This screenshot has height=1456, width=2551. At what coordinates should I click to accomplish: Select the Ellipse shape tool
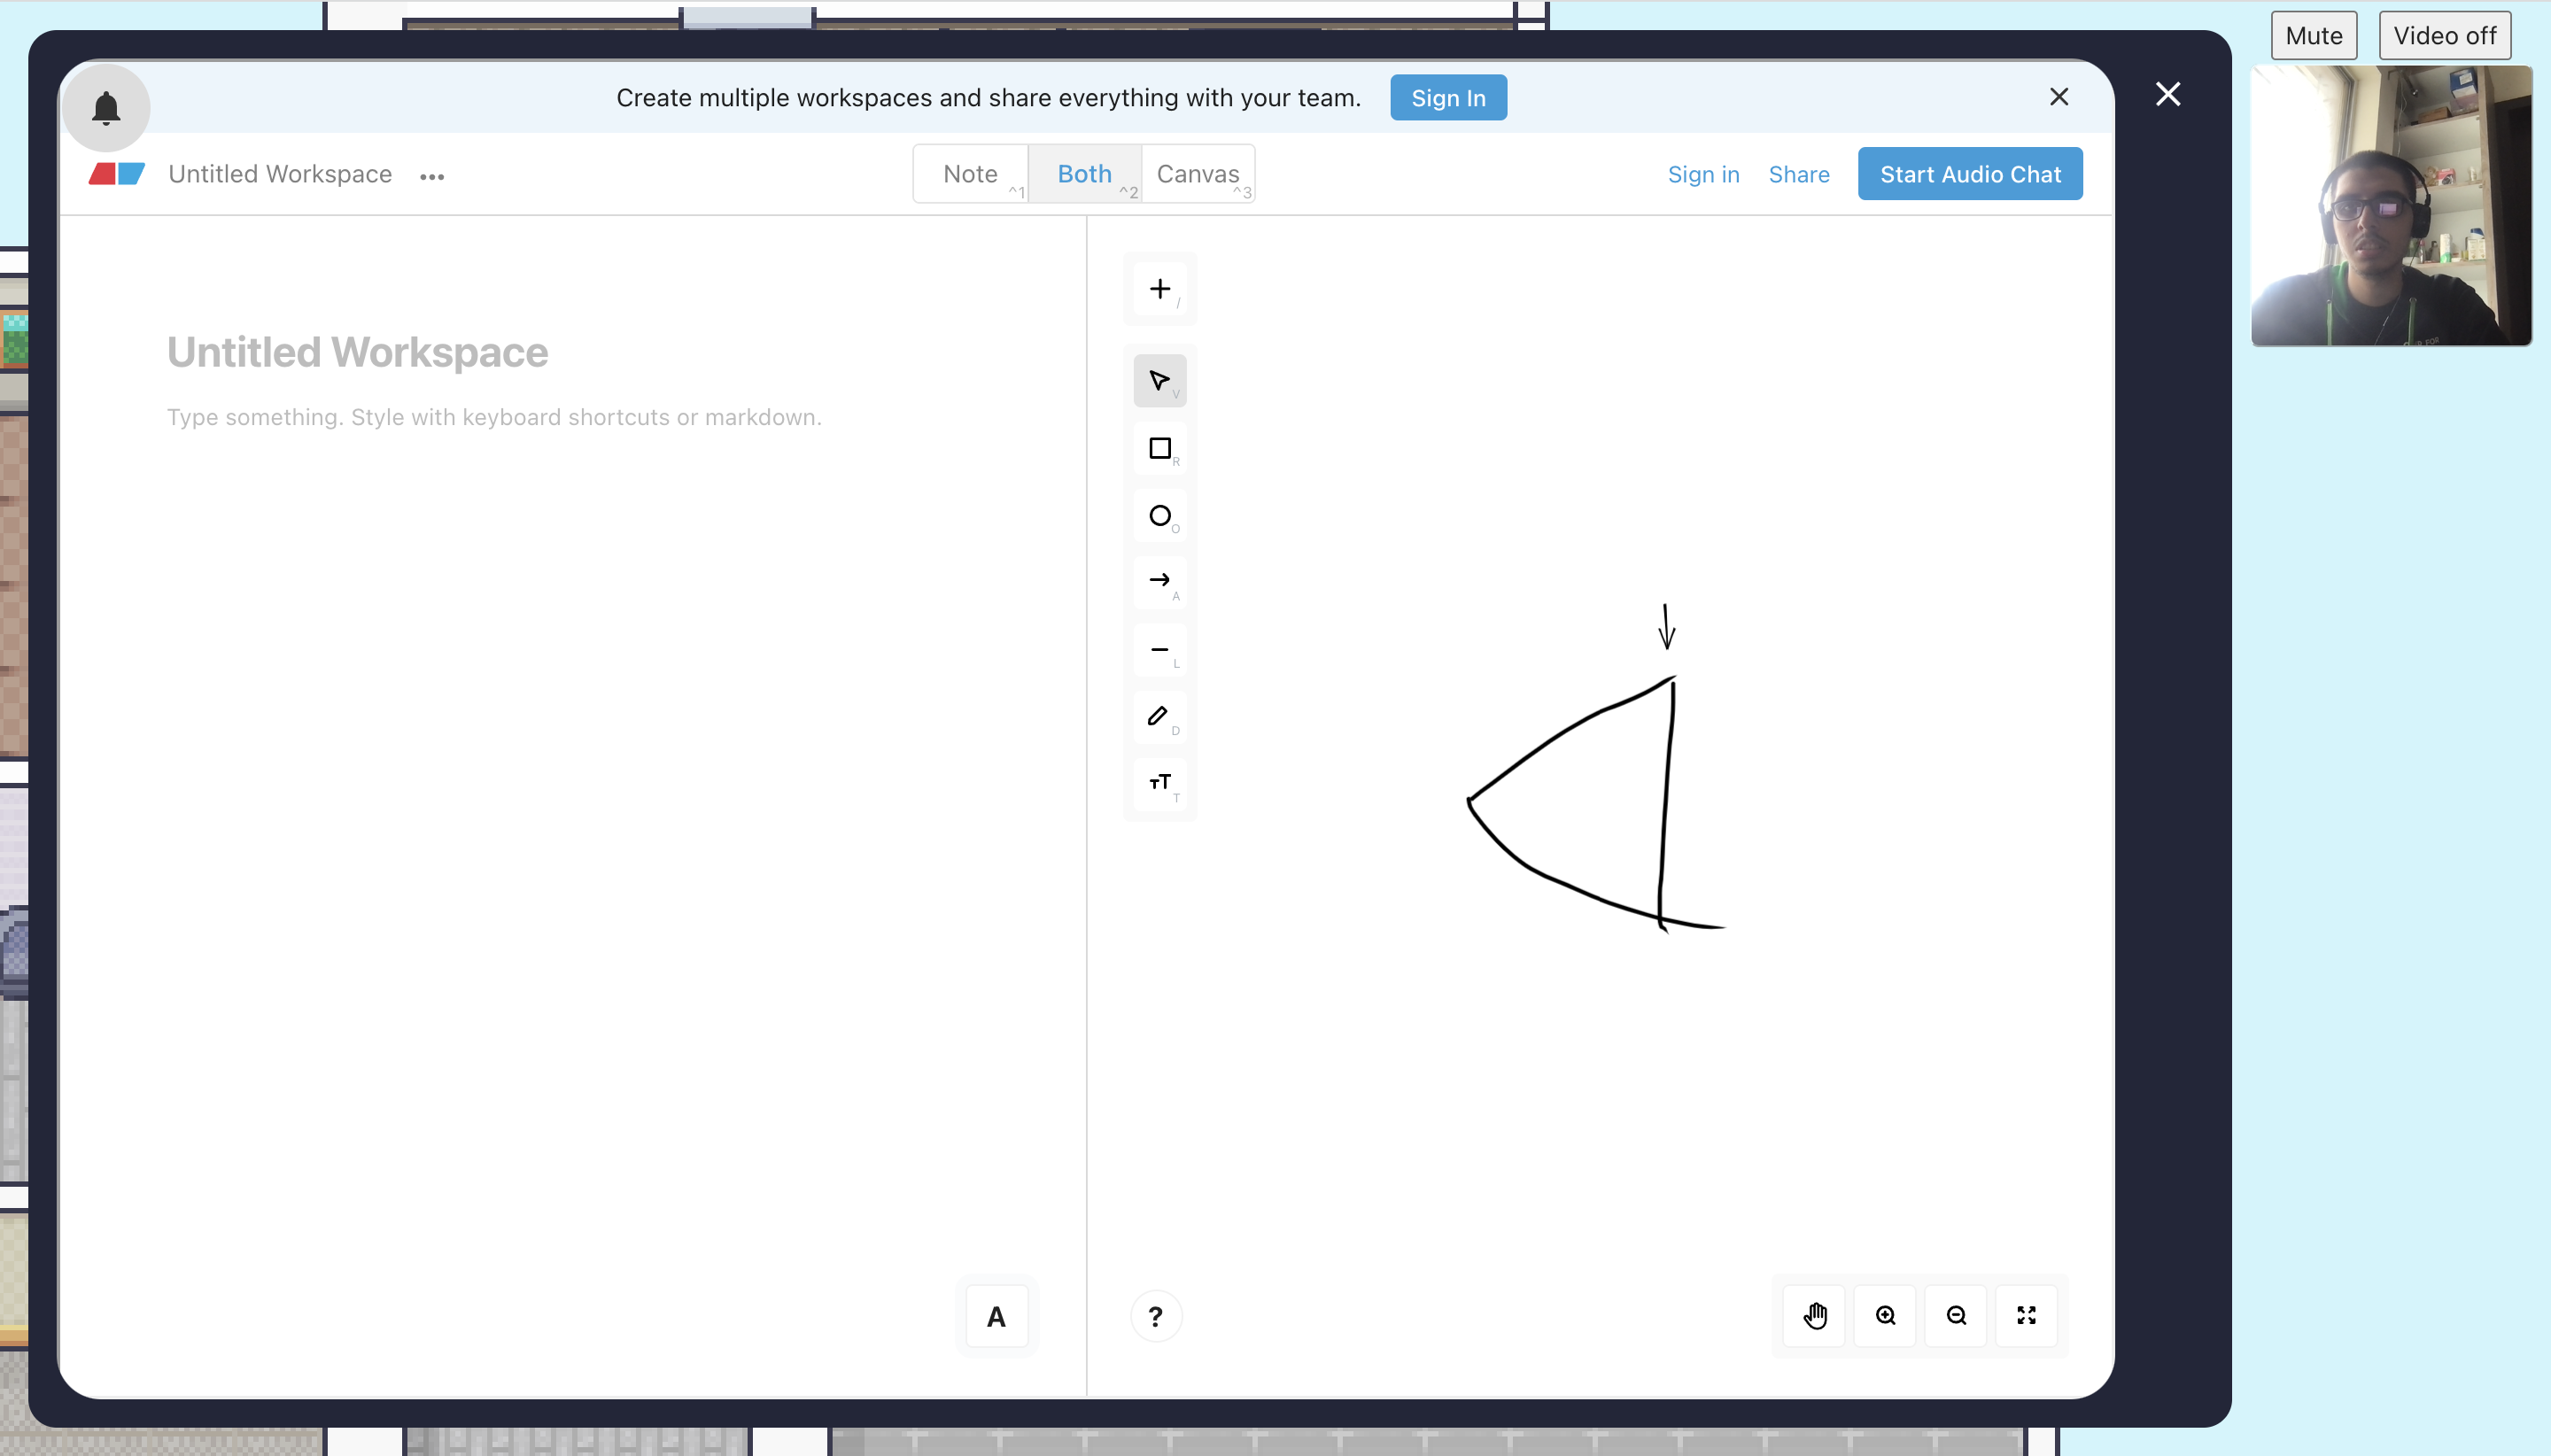1159,516
